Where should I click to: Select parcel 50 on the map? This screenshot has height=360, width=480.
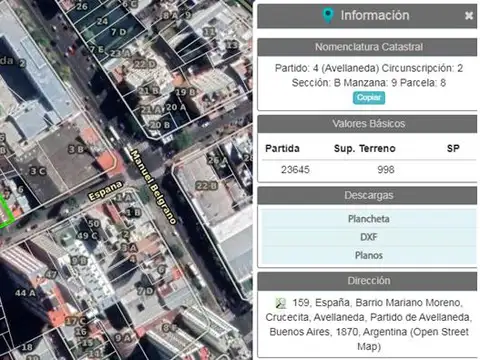coord(94,223)
